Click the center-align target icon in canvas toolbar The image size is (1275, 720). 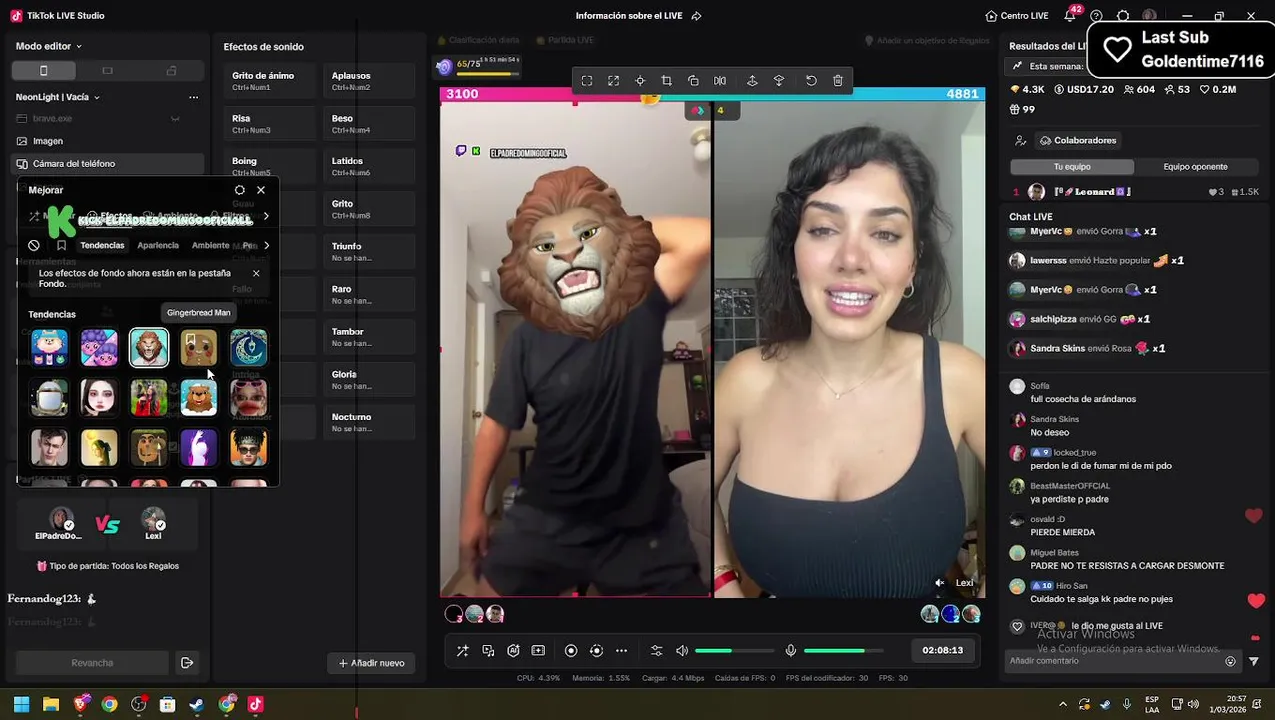[x=640, y=81]
